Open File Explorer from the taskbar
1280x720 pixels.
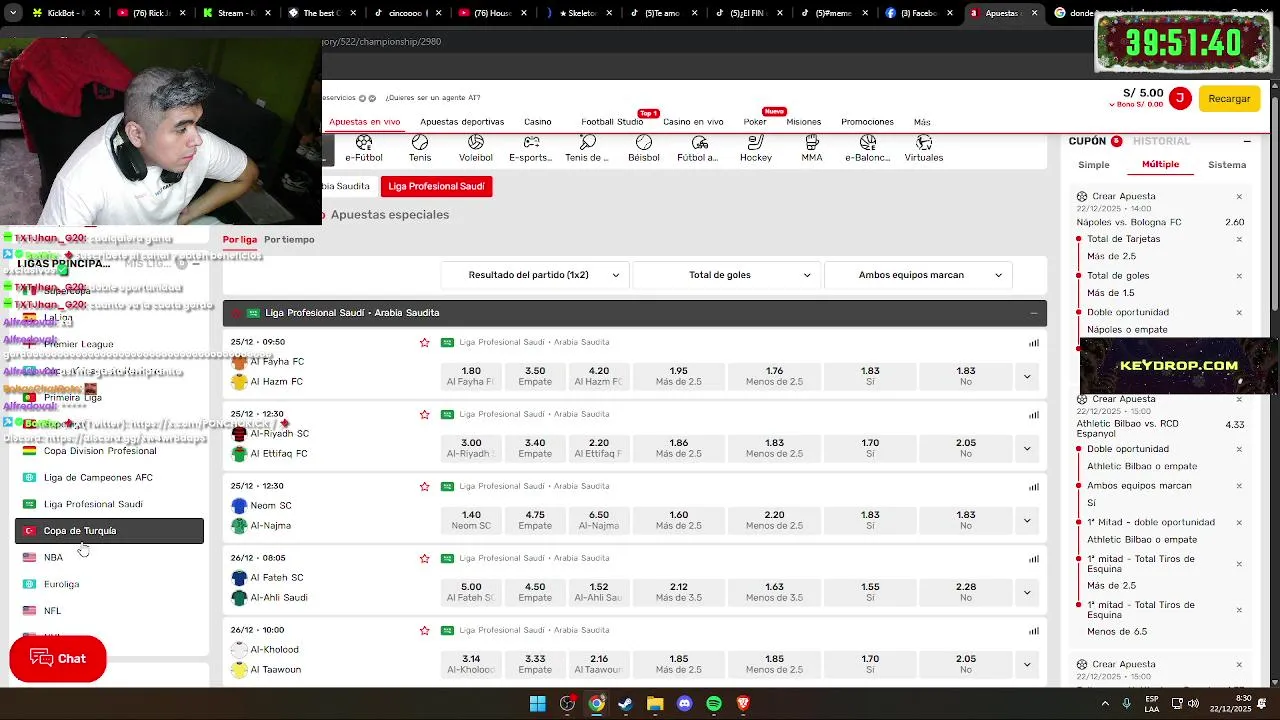655,703
